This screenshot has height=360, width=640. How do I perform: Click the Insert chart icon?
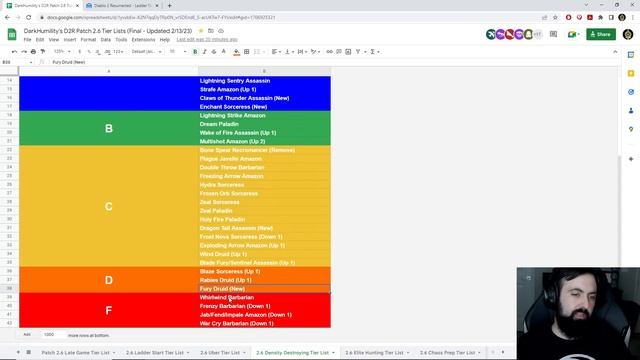[x=348, y=52]
